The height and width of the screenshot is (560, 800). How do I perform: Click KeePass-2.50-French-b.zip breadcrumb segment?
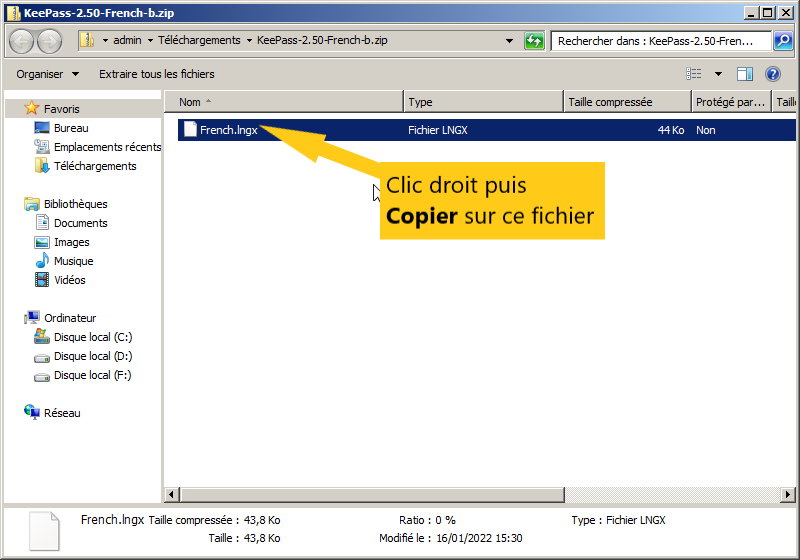tap(322, 40)
